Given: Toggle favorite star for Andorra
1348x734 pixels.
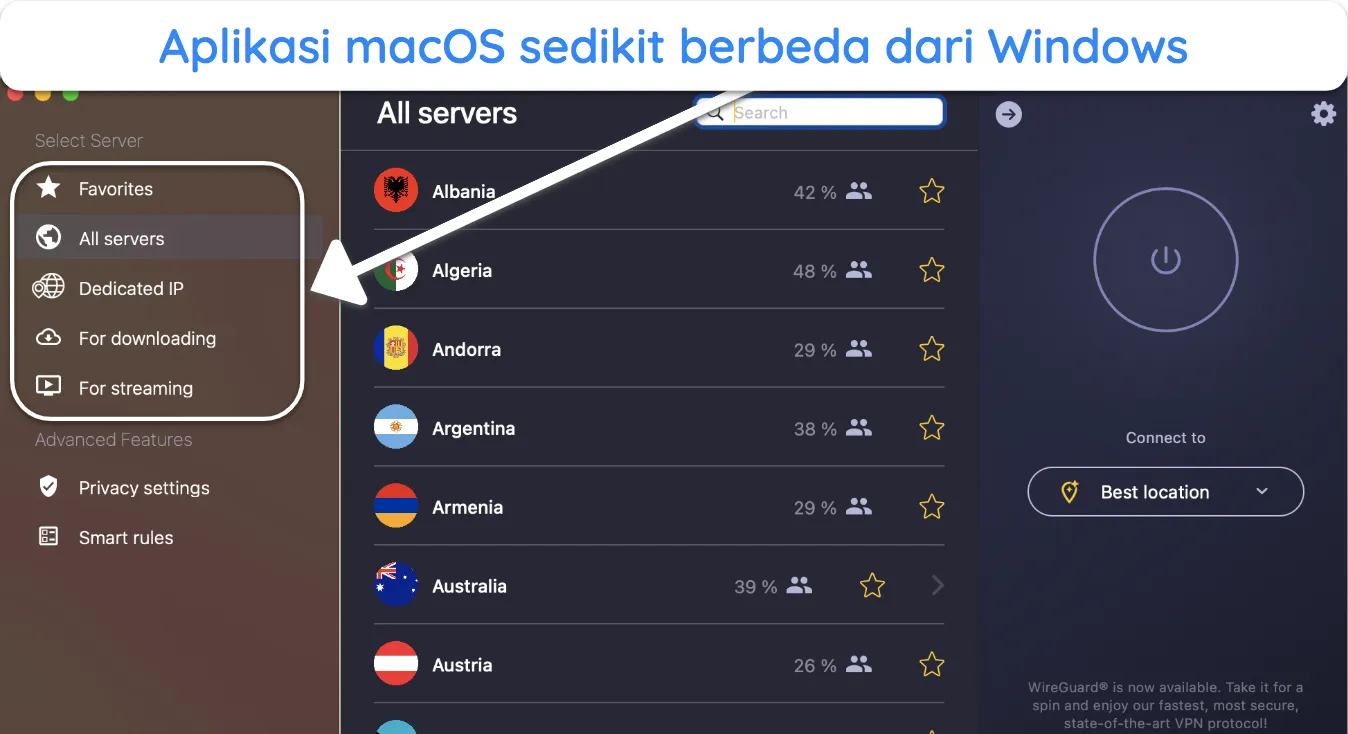Looking at the screenshot, I should tap(932, 349).
